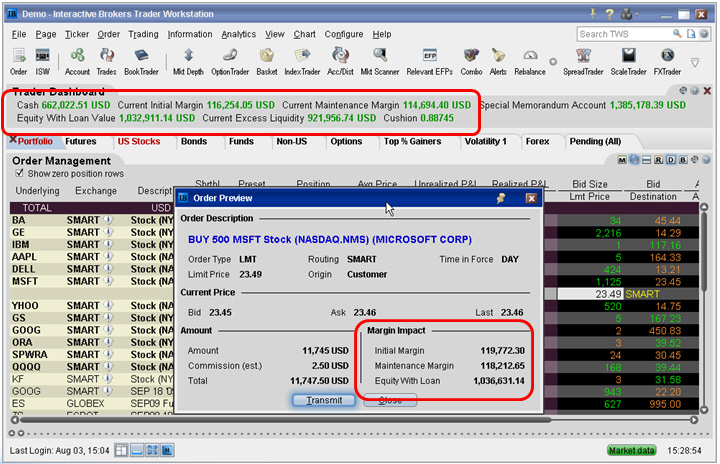Open the Relevant EFPs tool
Image resolution: width=720 pixels, height=464 pixels.
point(429,62)
